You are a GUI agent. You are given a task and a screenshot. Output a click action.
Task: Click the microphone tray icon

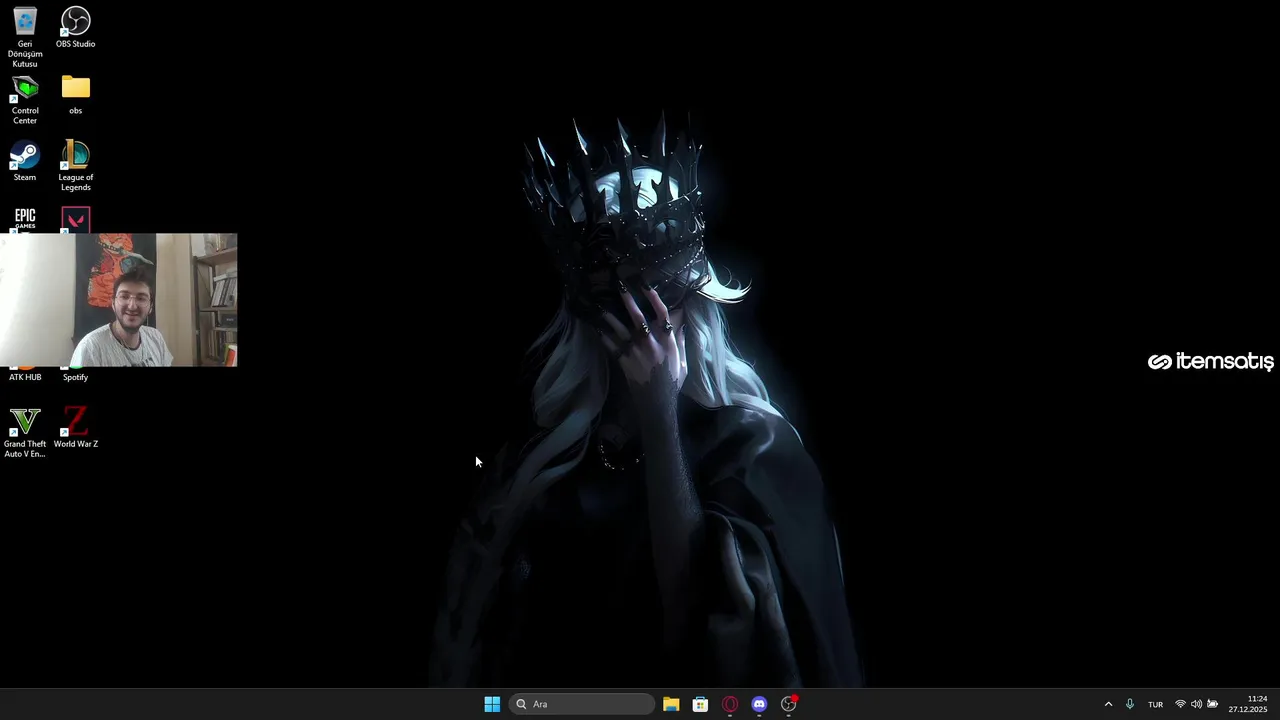(1130, 704)
